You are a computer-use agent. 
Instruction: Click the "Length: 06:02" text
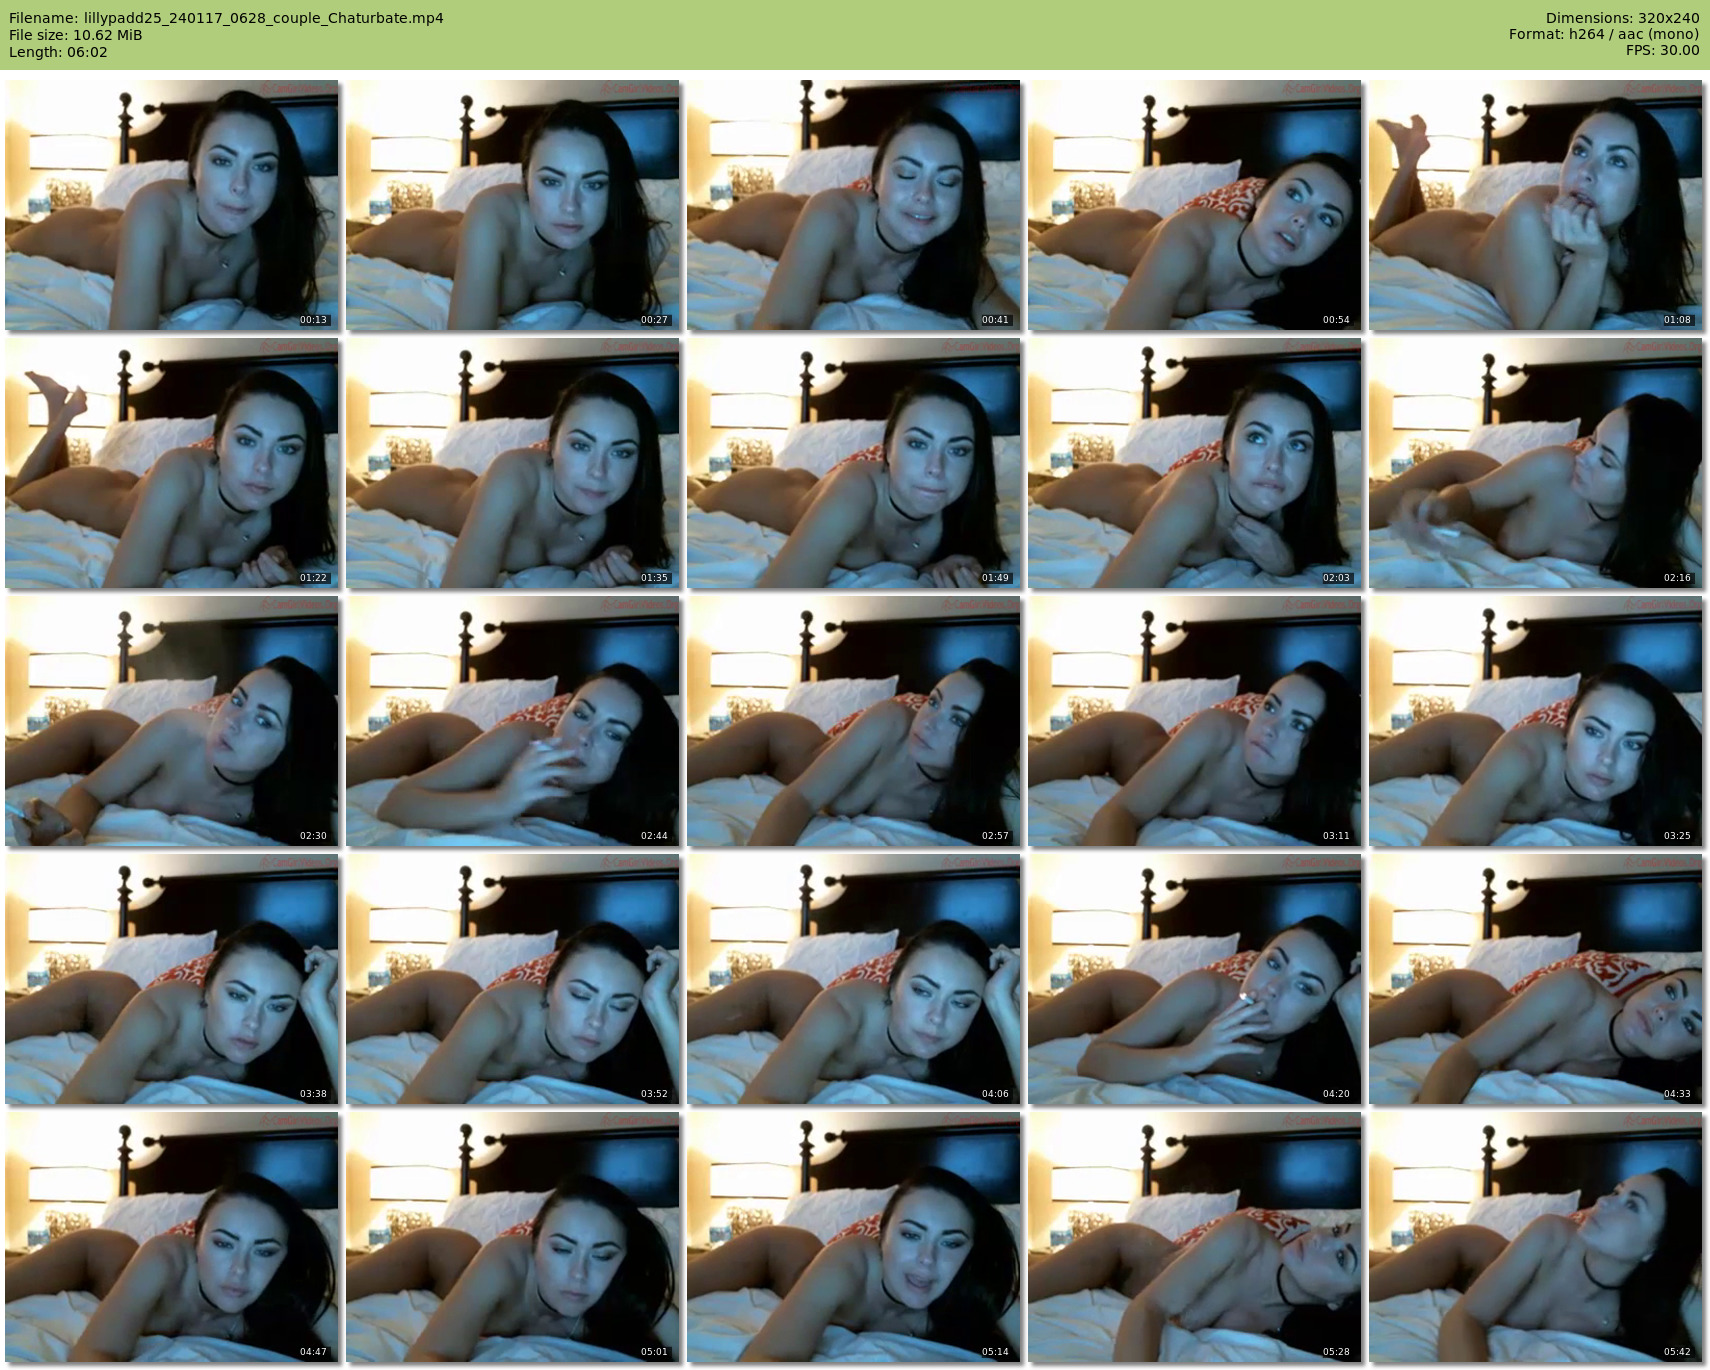(58, 52)
